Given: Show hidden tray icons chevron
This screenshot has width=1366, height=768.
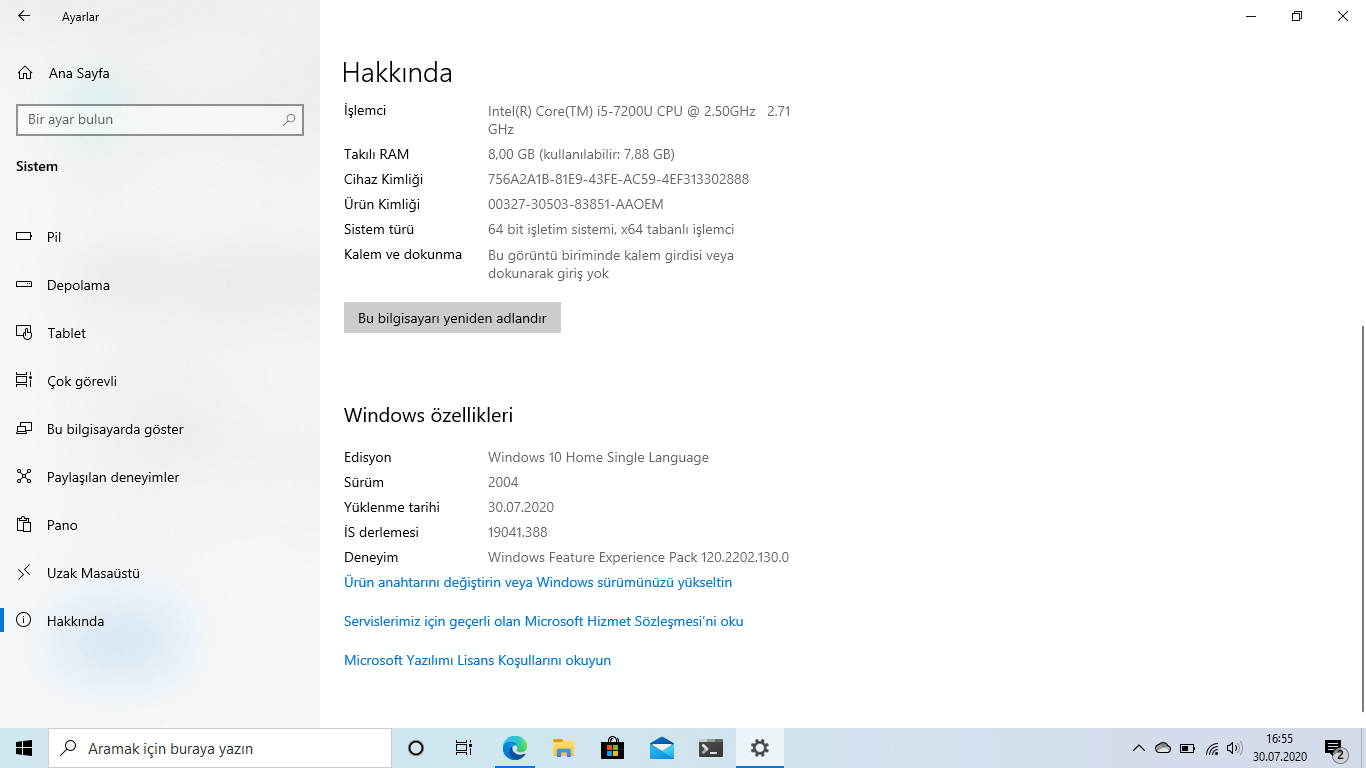Looking at the screenshot, I should tap(1138, 748).
